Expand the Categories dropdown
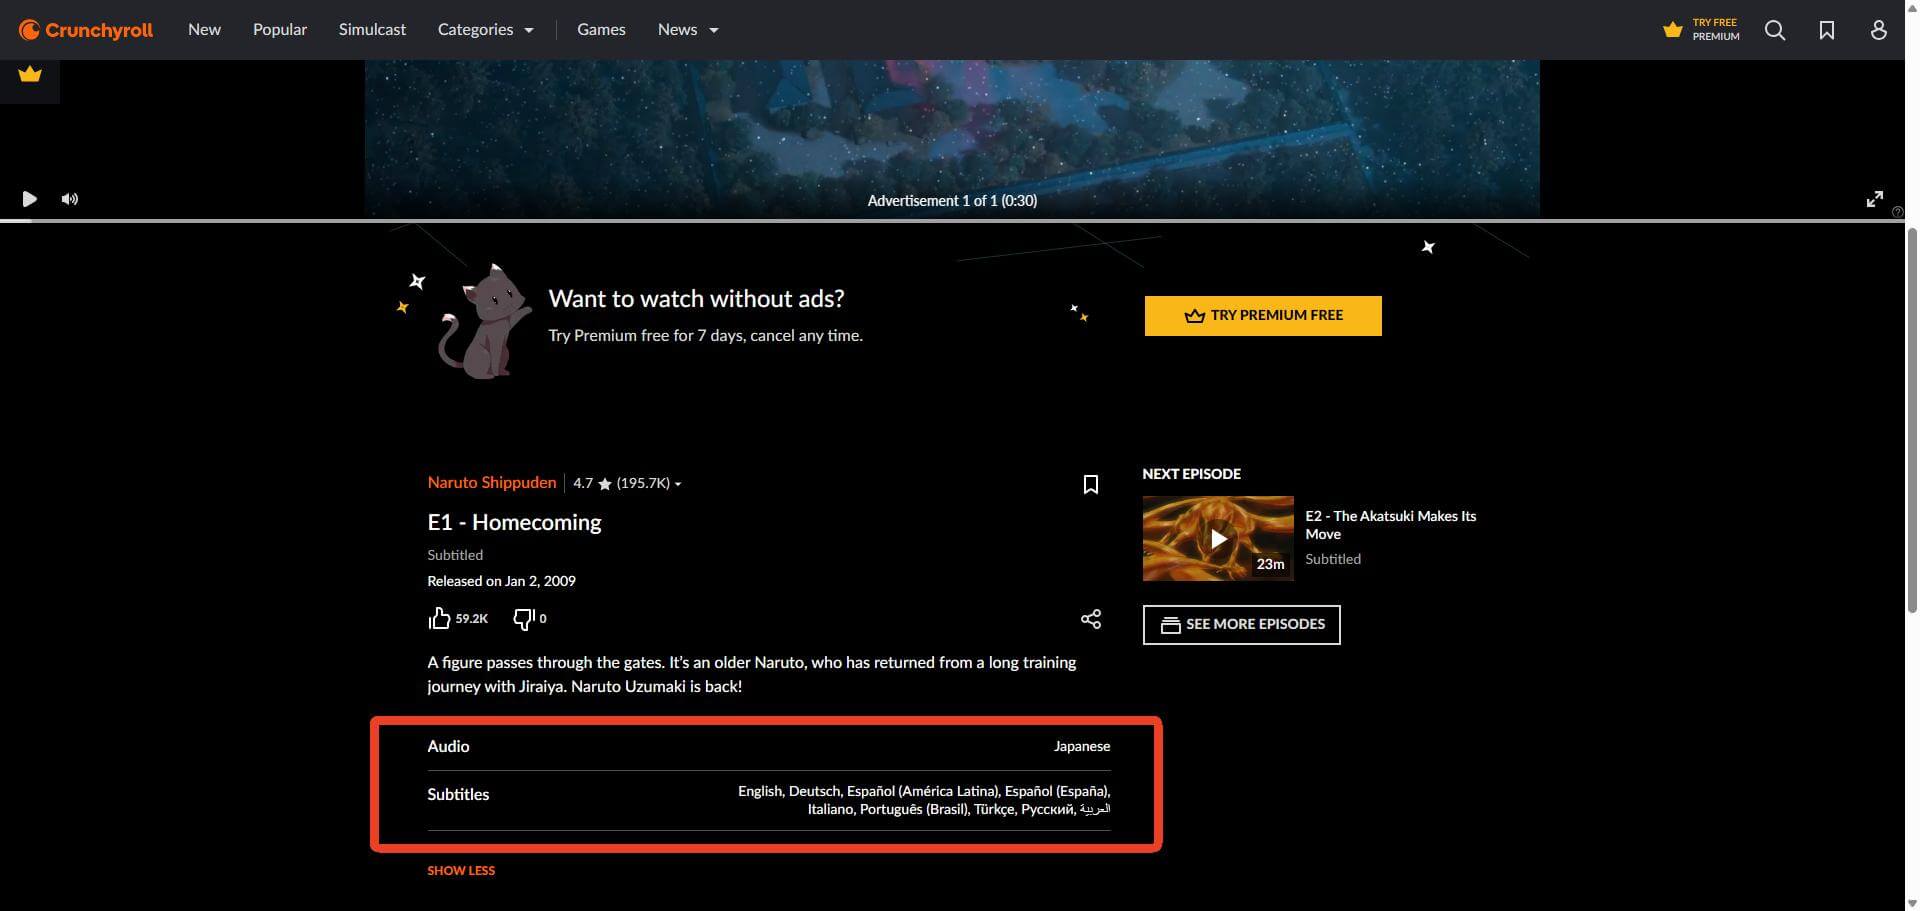 (x=486, y=30)
